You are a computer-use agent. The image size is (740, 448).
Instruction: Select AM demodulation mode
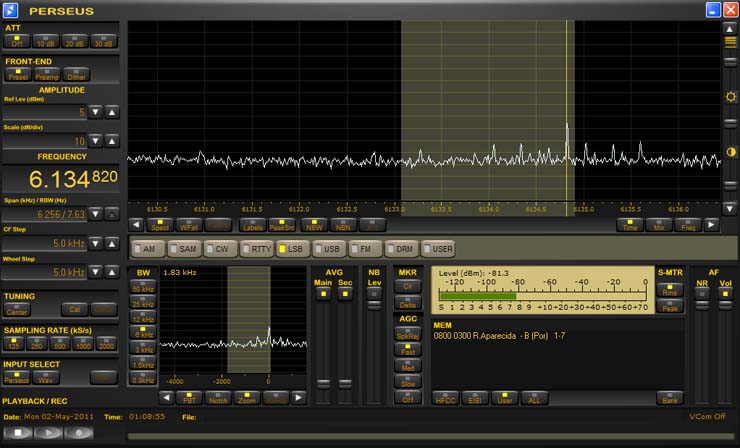(x=148, y=249)
